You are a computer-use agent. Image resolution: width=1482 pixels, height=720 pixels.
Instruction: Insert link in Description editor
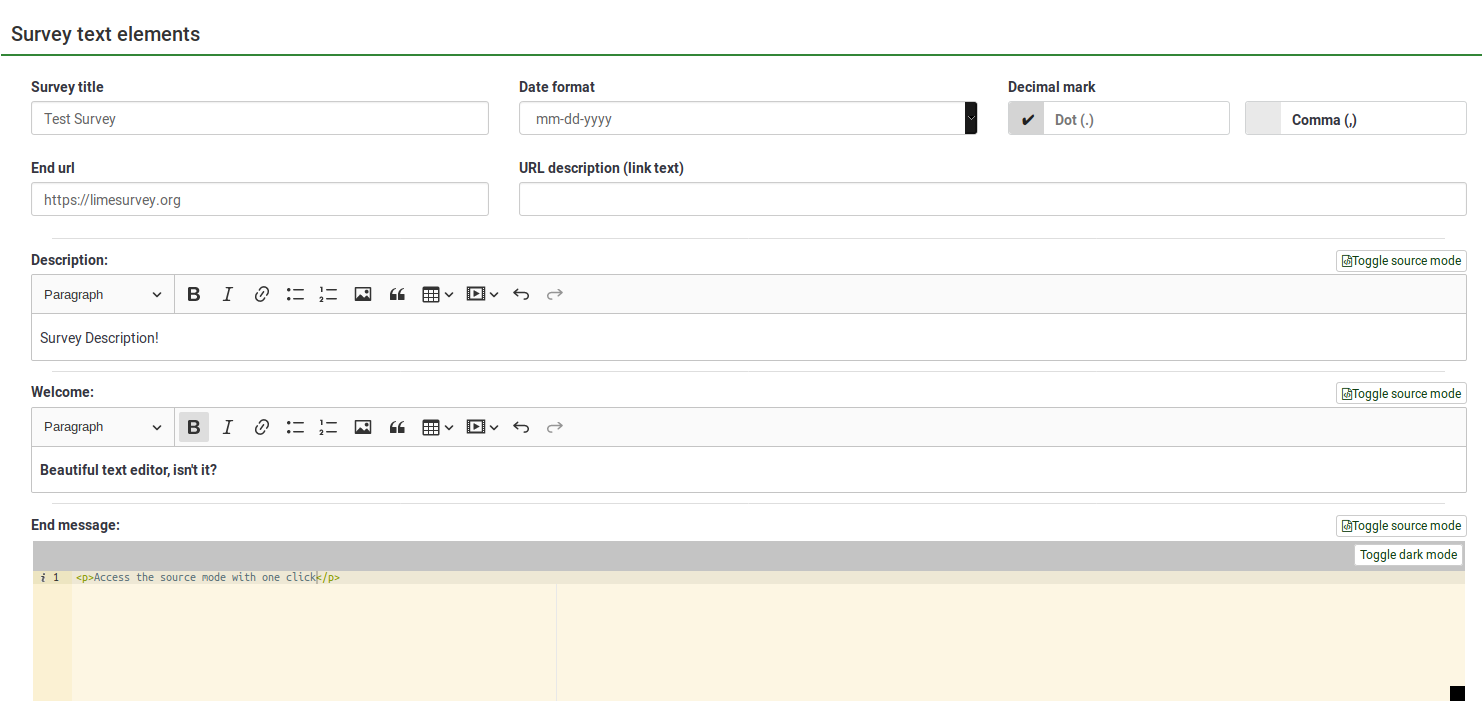coord(261,294)
